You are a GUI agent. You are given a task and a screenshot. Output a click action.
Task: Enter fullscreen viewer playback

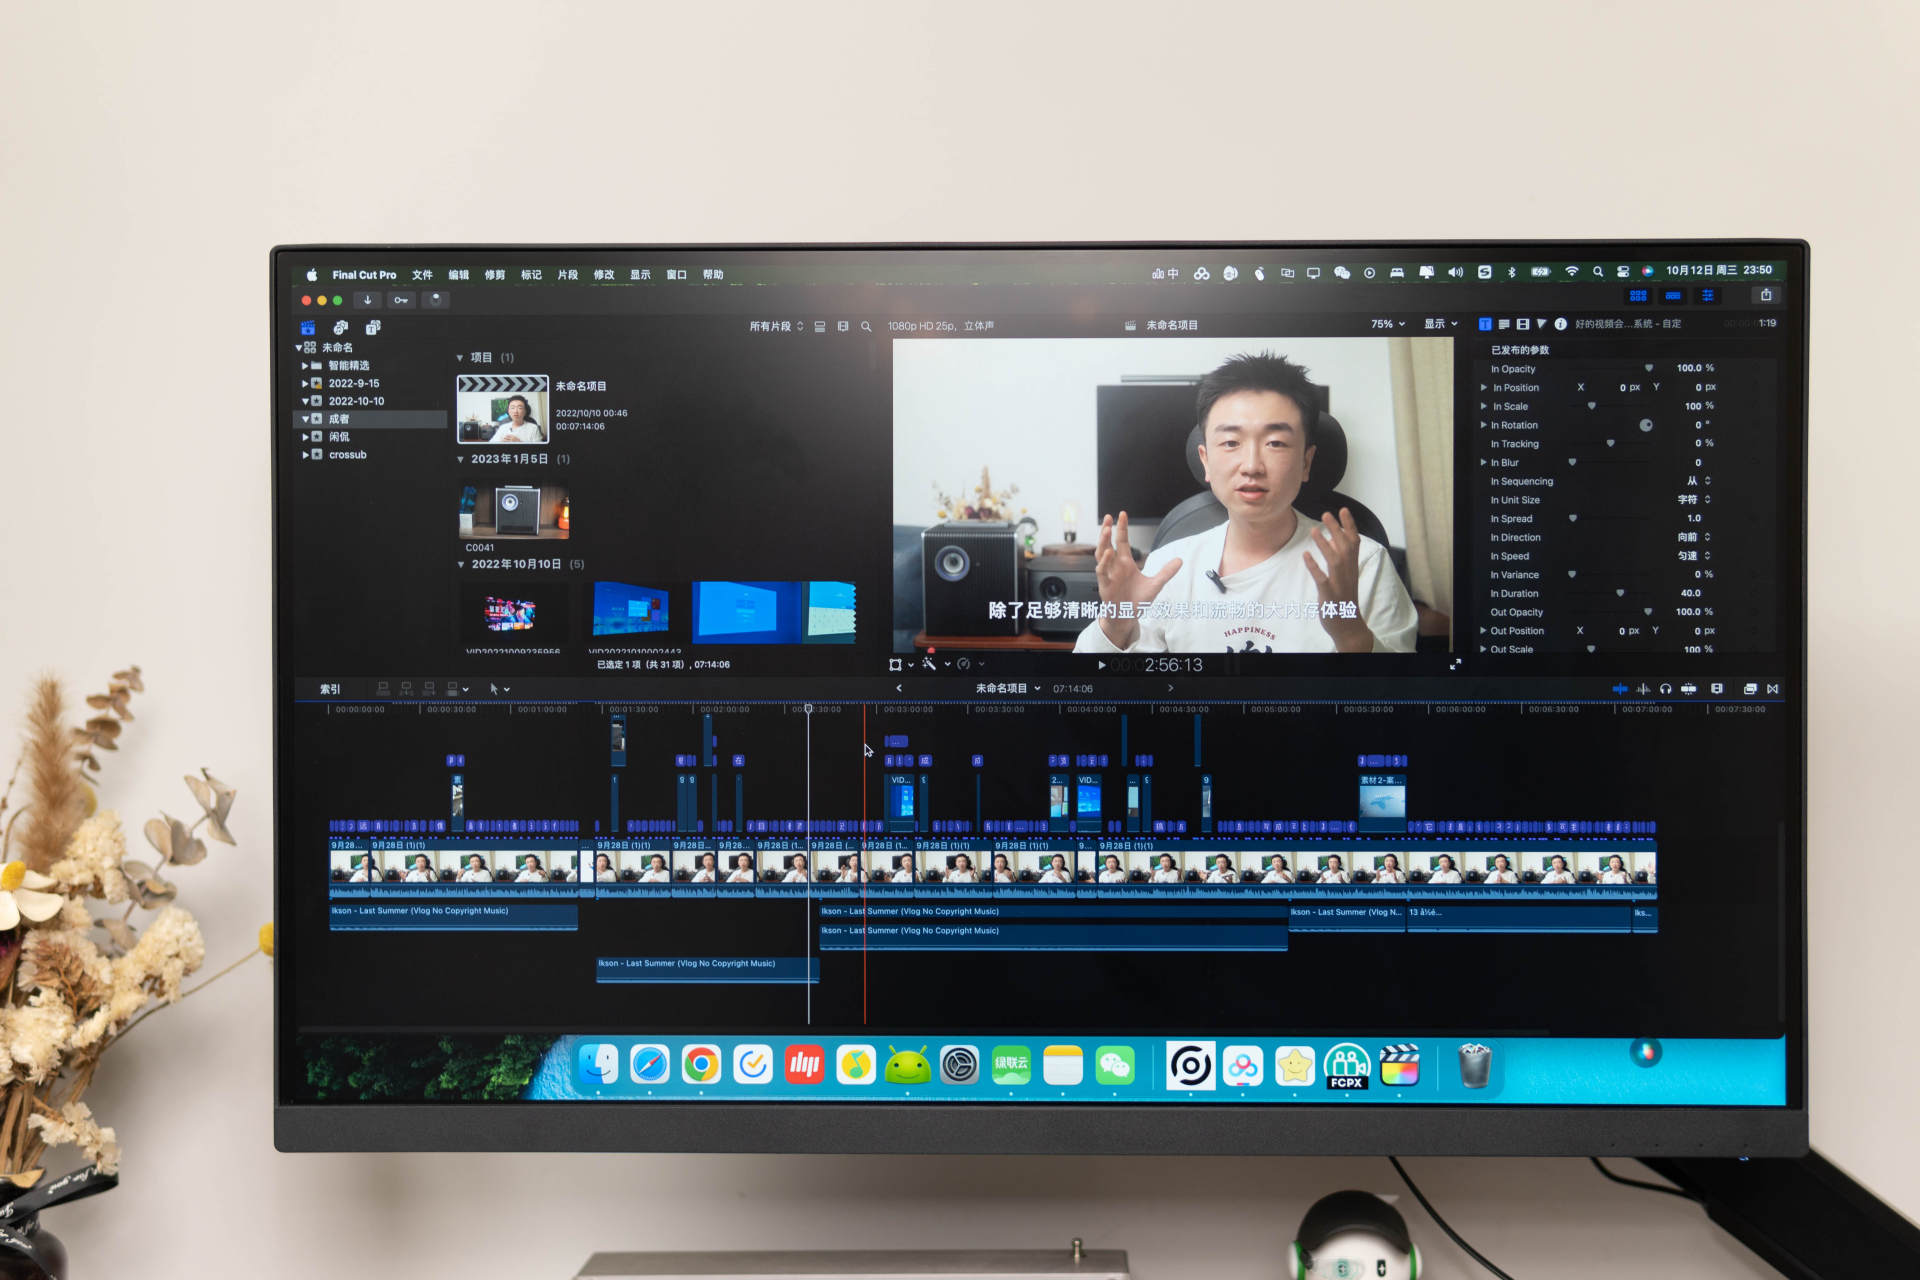(x=1455, y=665)
